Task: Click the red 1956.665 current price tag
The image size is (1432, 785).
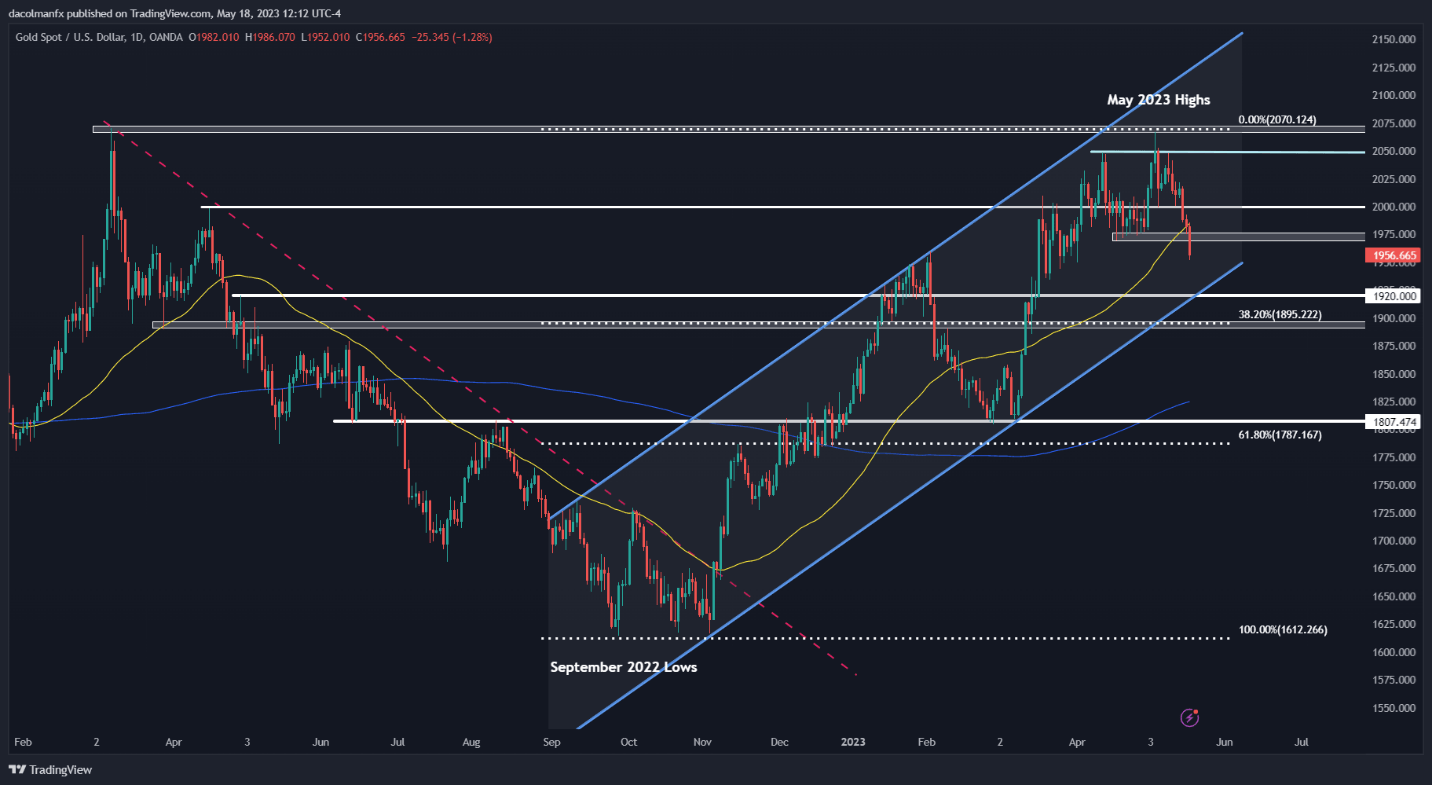Action: 1391,256
